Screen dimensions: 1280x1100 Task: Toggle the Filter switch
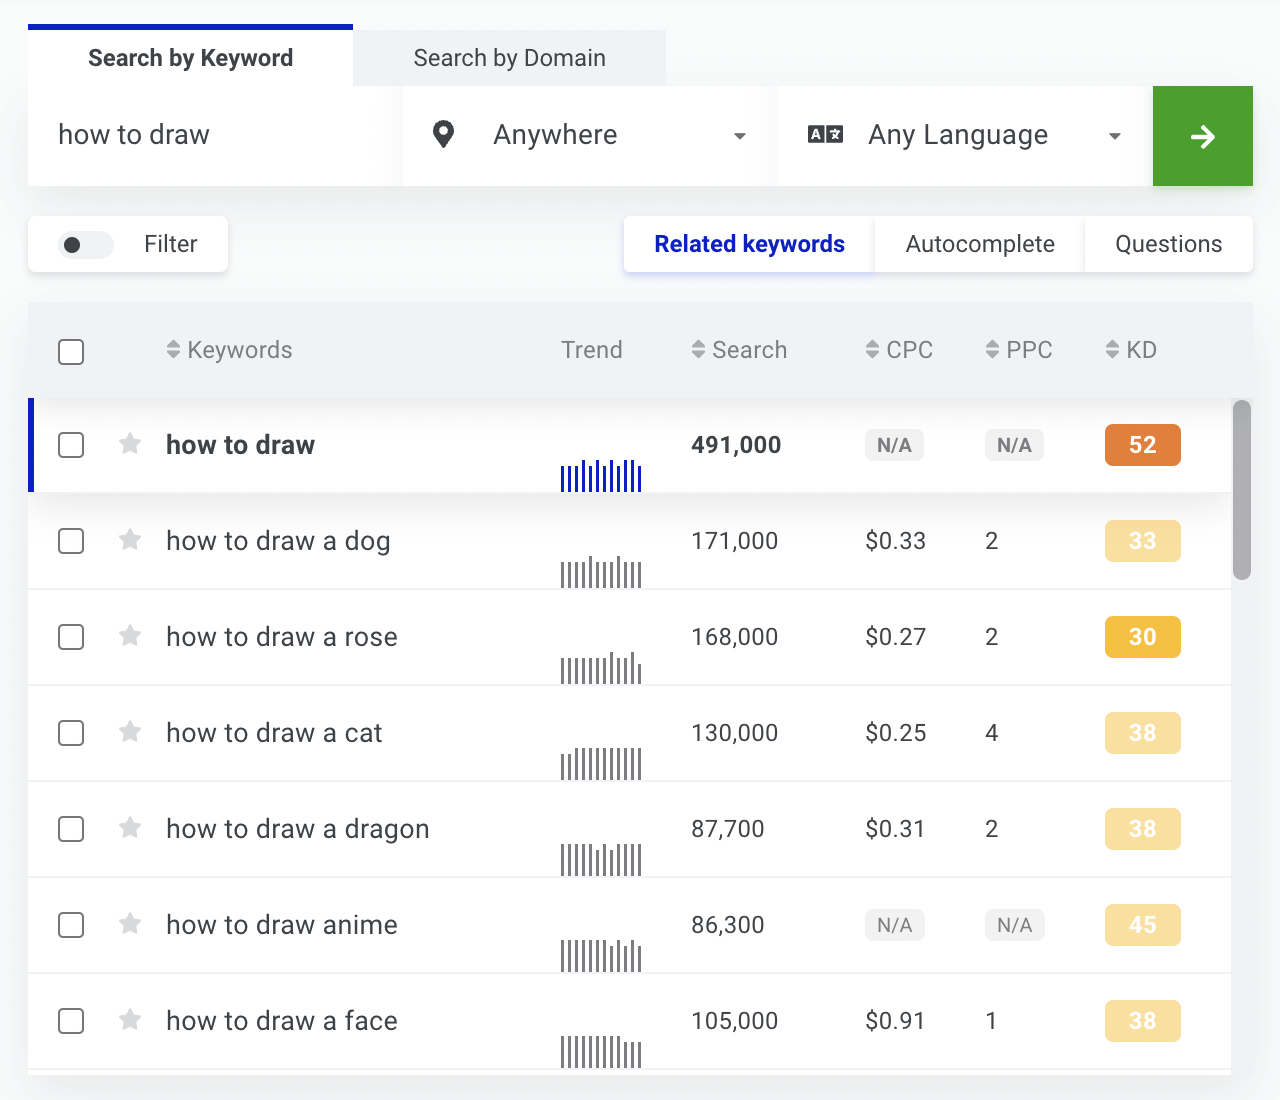(x=86, y=244)
